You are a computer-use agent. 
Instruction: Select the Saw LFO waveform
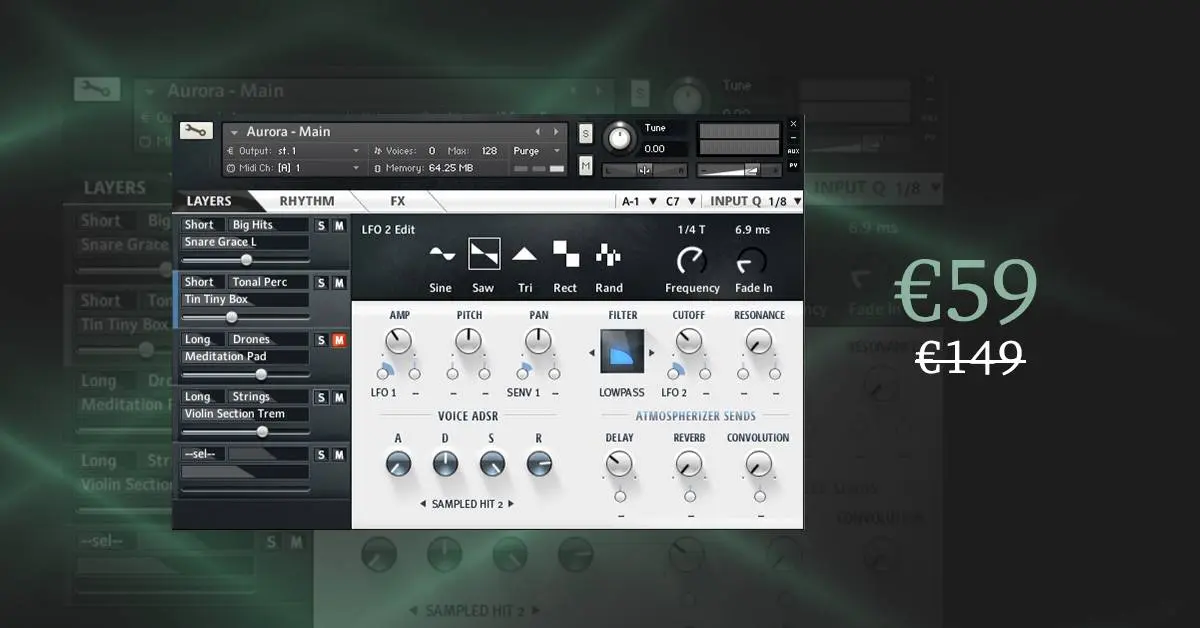point(484,254)
